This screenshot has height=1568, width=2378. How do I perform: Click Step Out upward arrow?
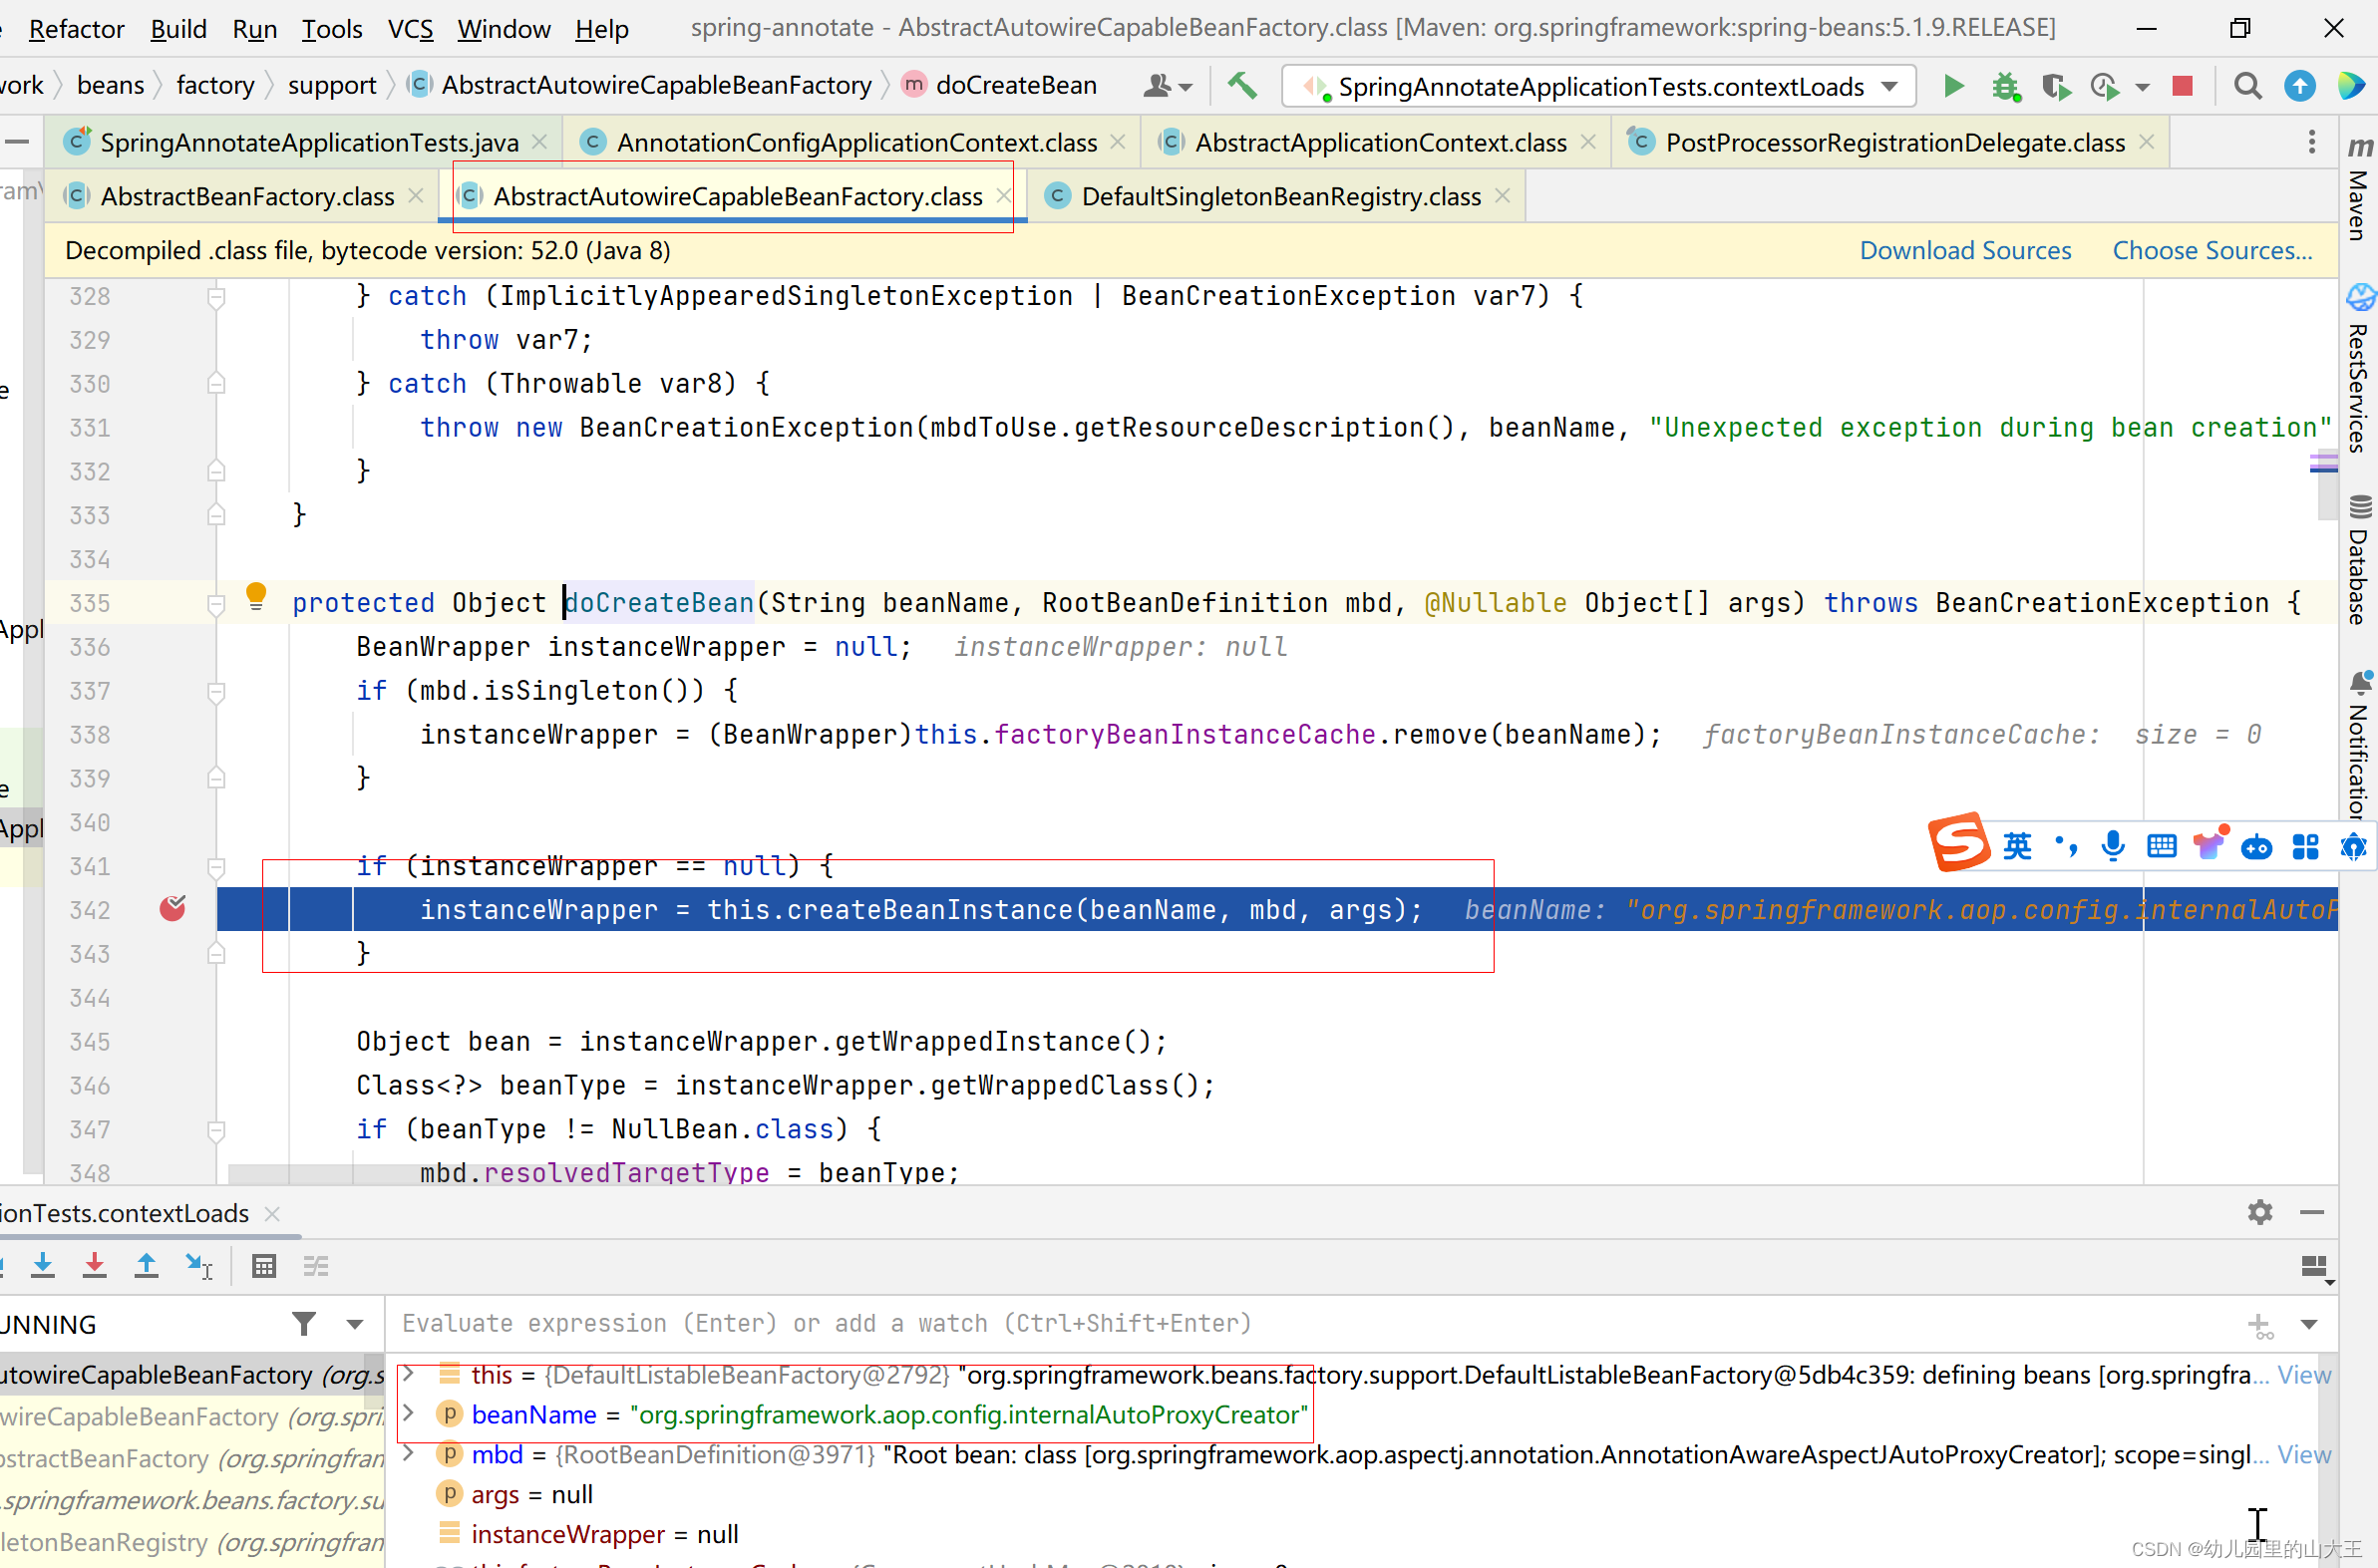[x=146, y=1265]
